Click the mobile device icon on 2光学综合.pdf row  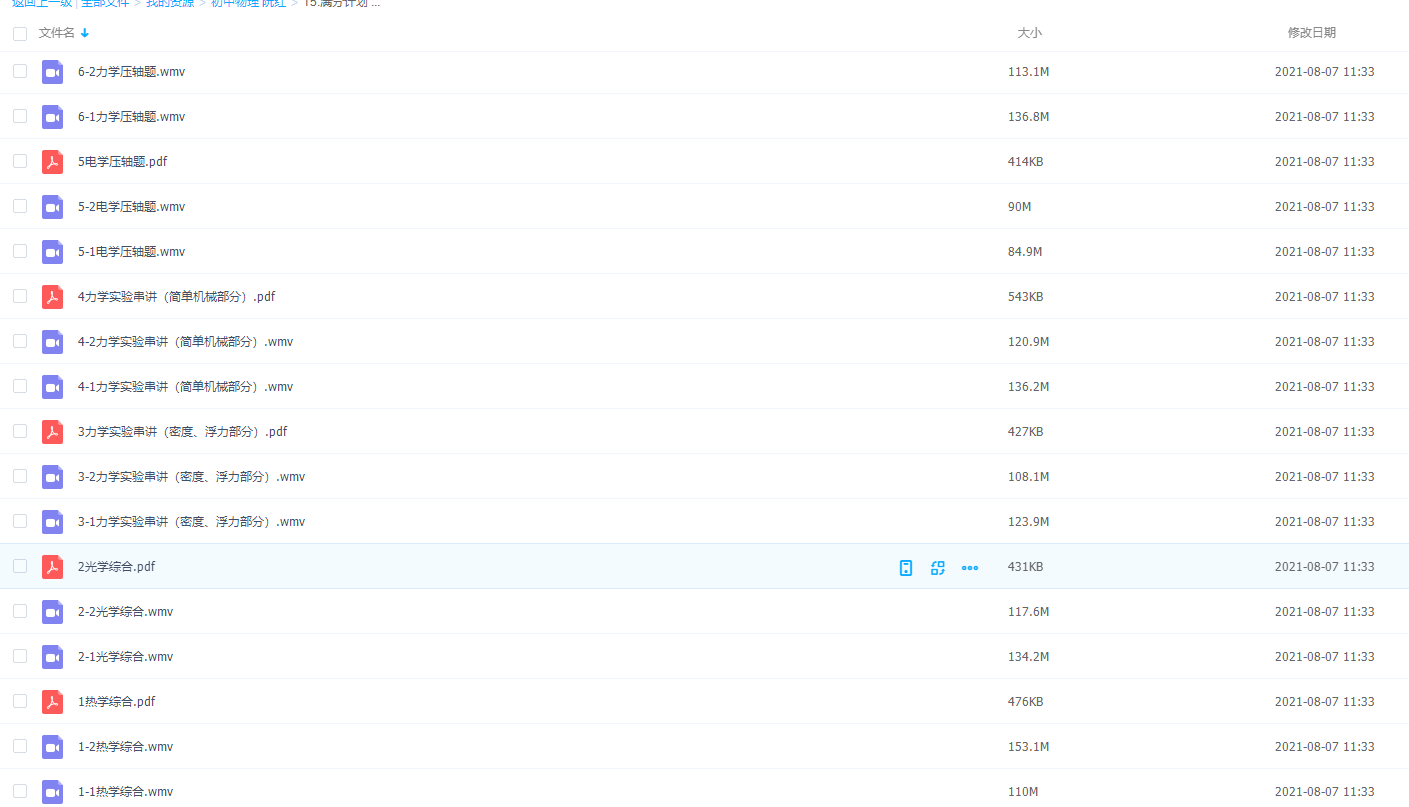click(906, 568)
